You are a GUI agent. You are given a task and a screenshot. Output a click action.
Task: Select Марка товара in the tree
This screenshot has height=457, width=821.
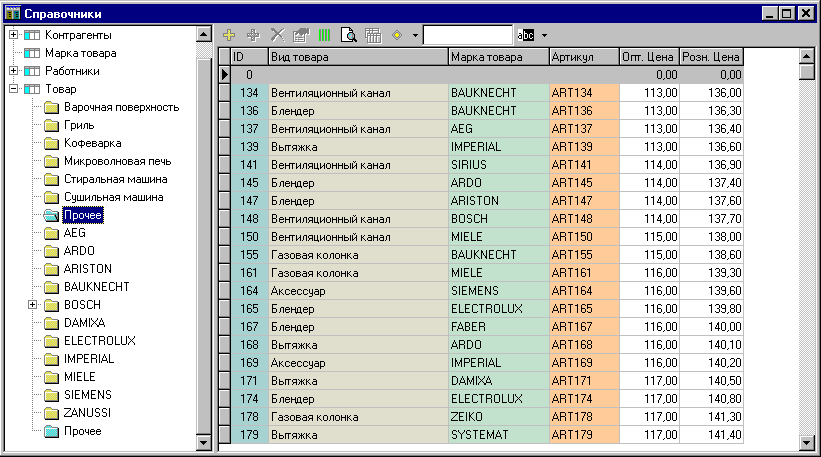(81, 53)
